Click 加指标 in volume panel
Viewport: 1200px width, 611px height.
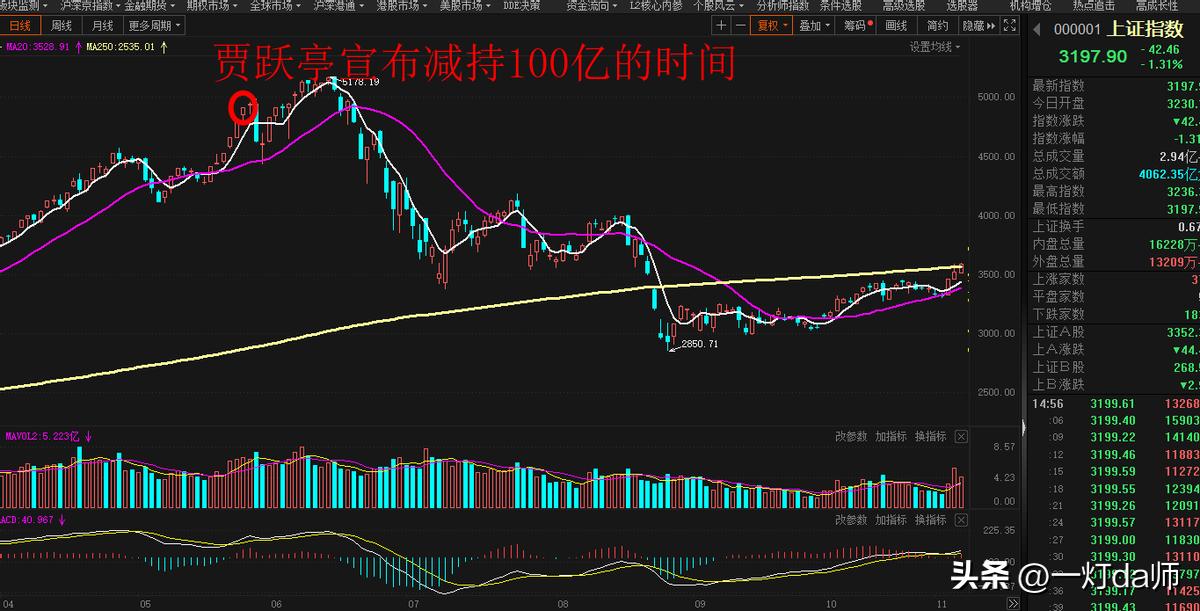[x=891, y=437]
